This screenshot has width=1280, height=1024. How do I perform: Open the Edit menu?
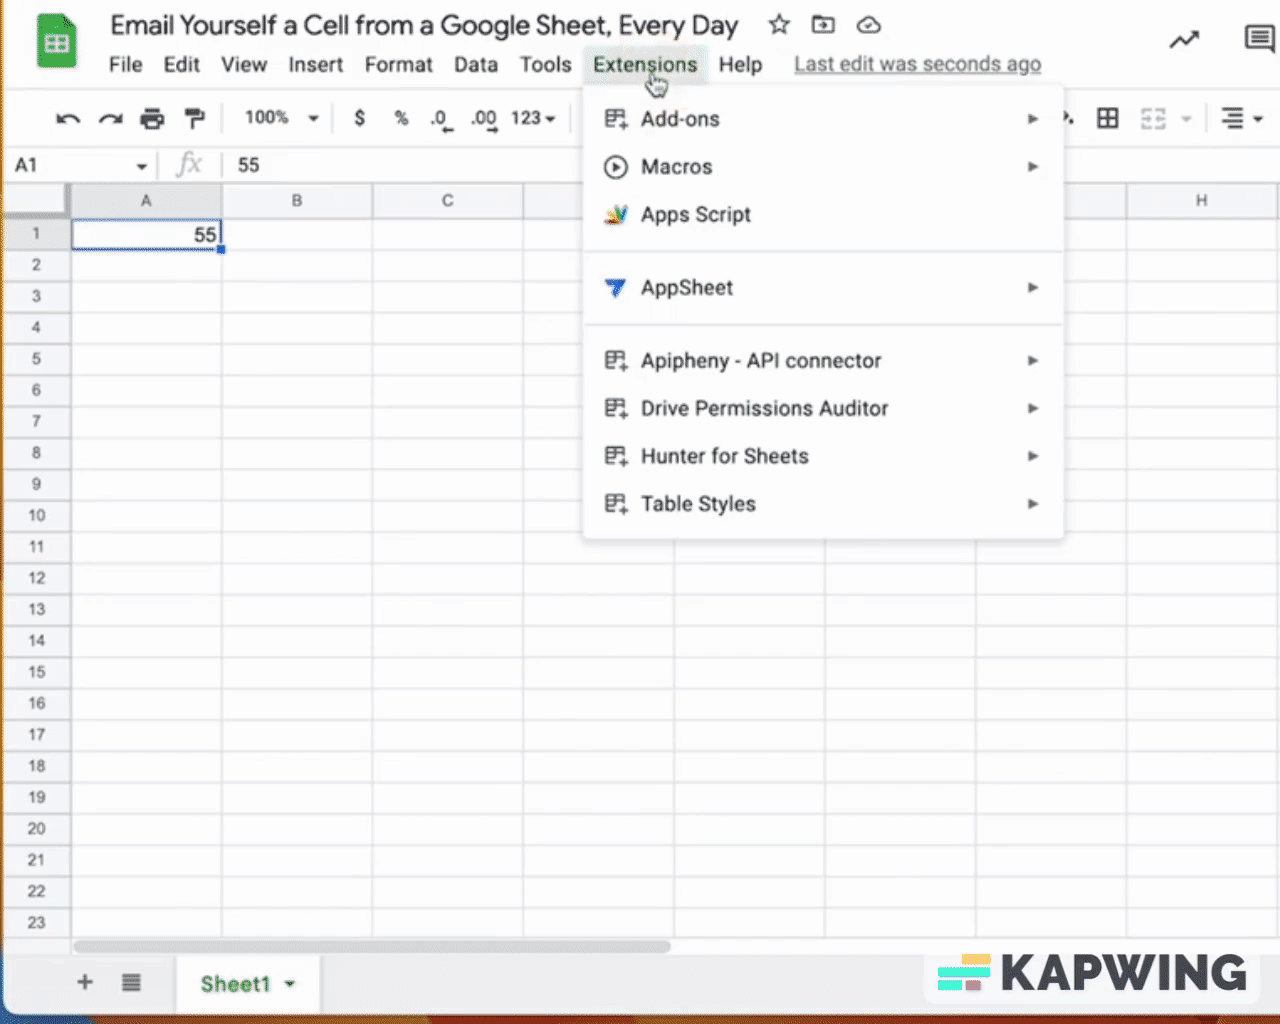point(182,65)
